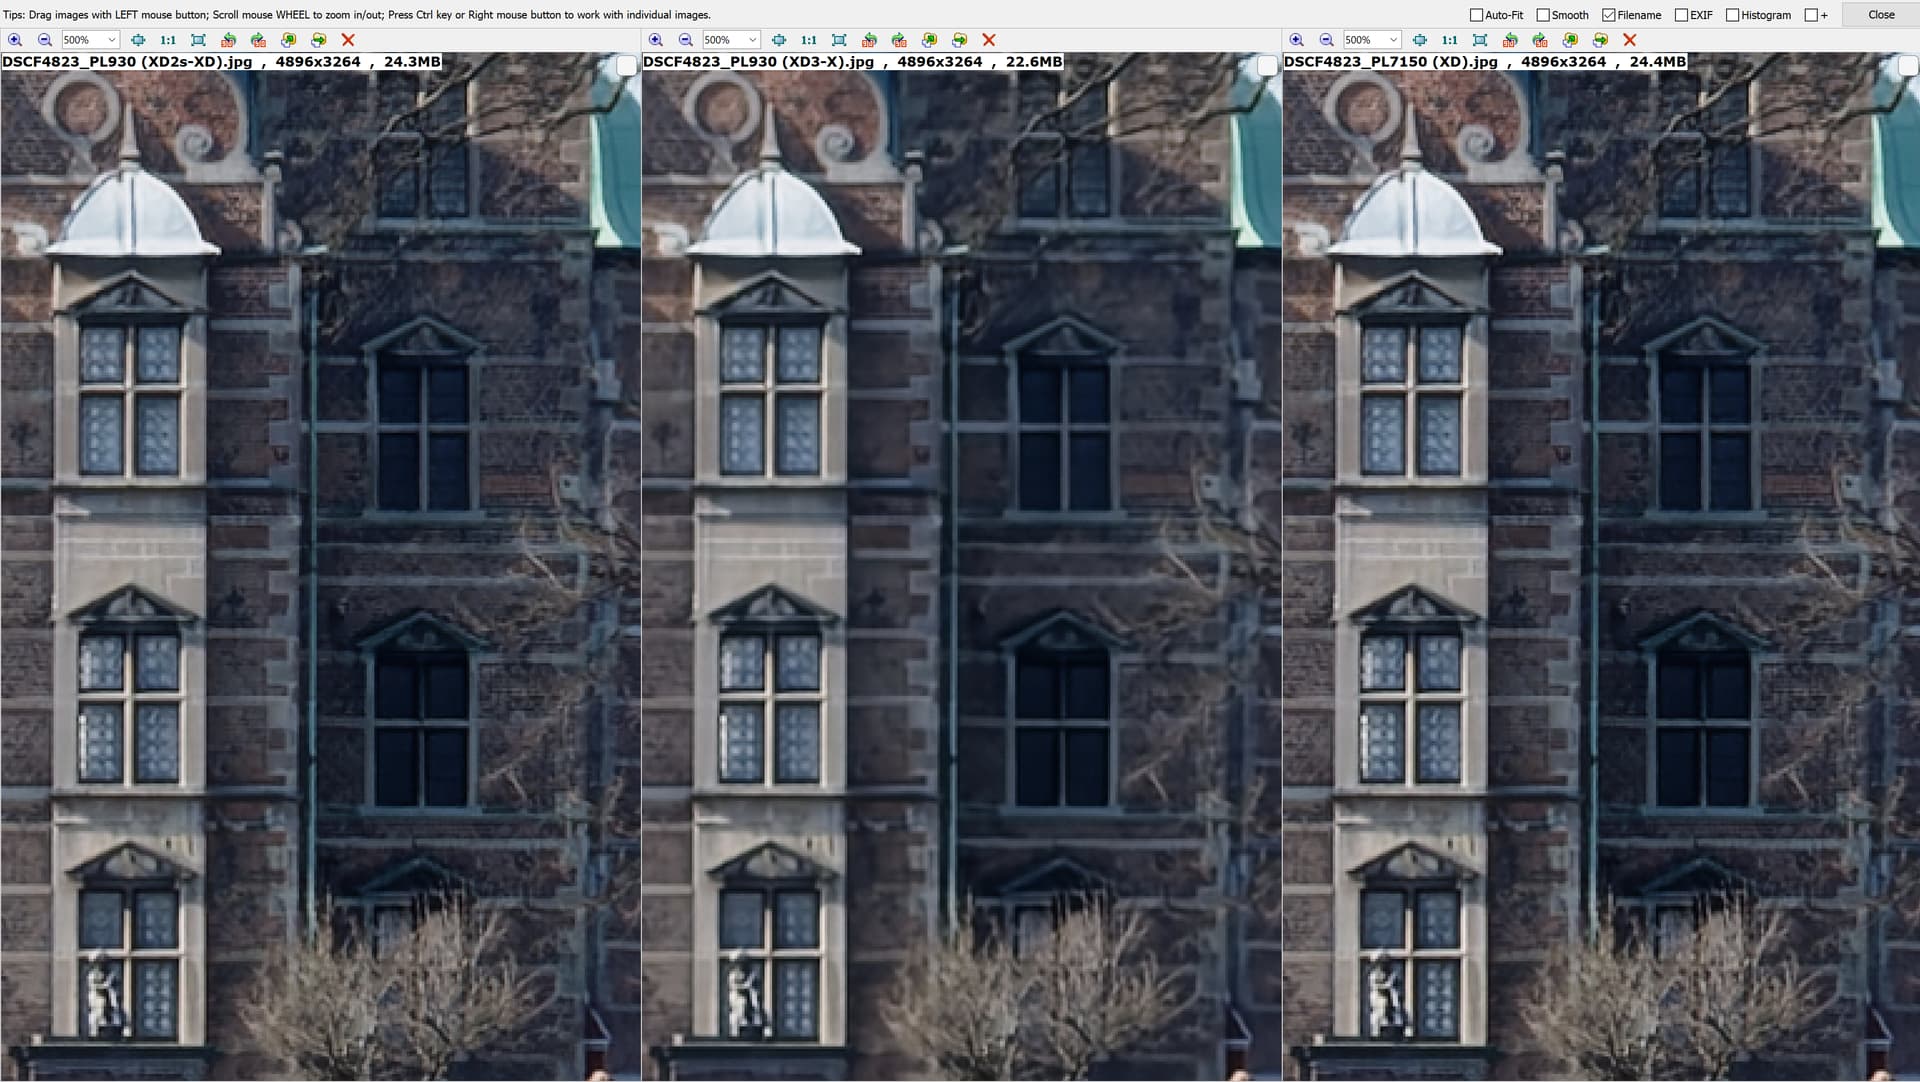Tick the white selection box on middle image

tap(1266, 66)
